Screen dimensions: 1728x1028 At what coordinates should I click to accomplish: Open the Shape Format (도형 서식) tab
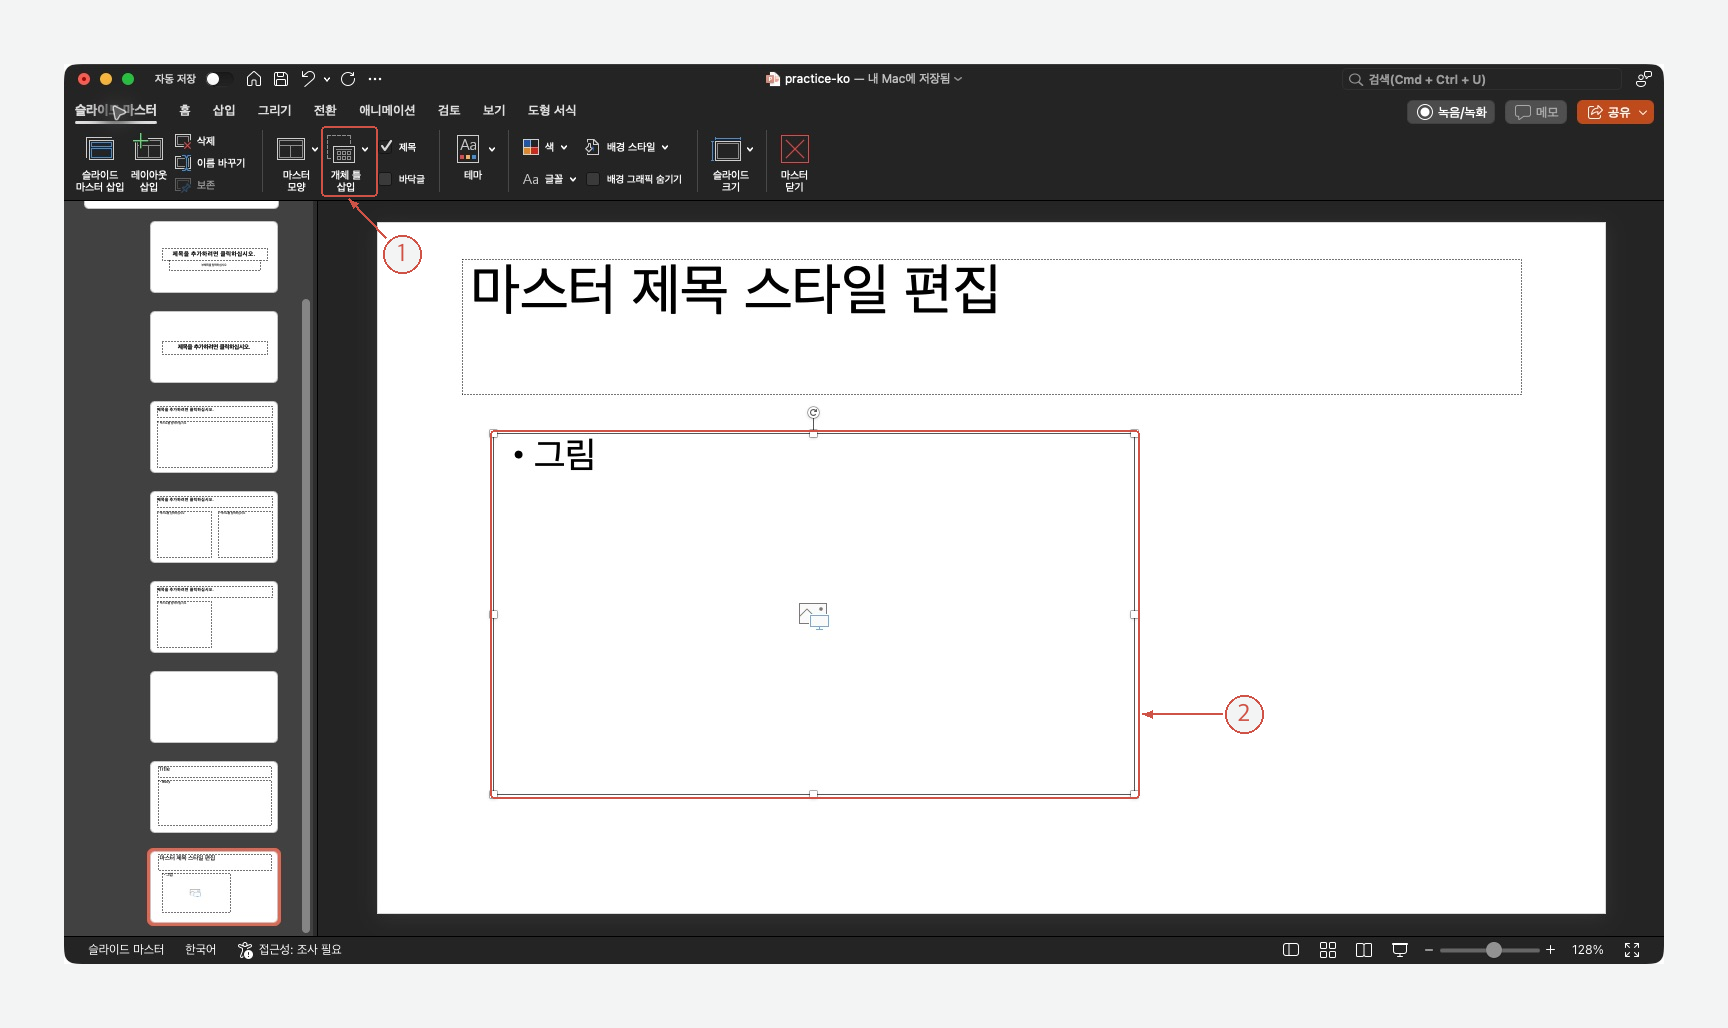(552, 110)
